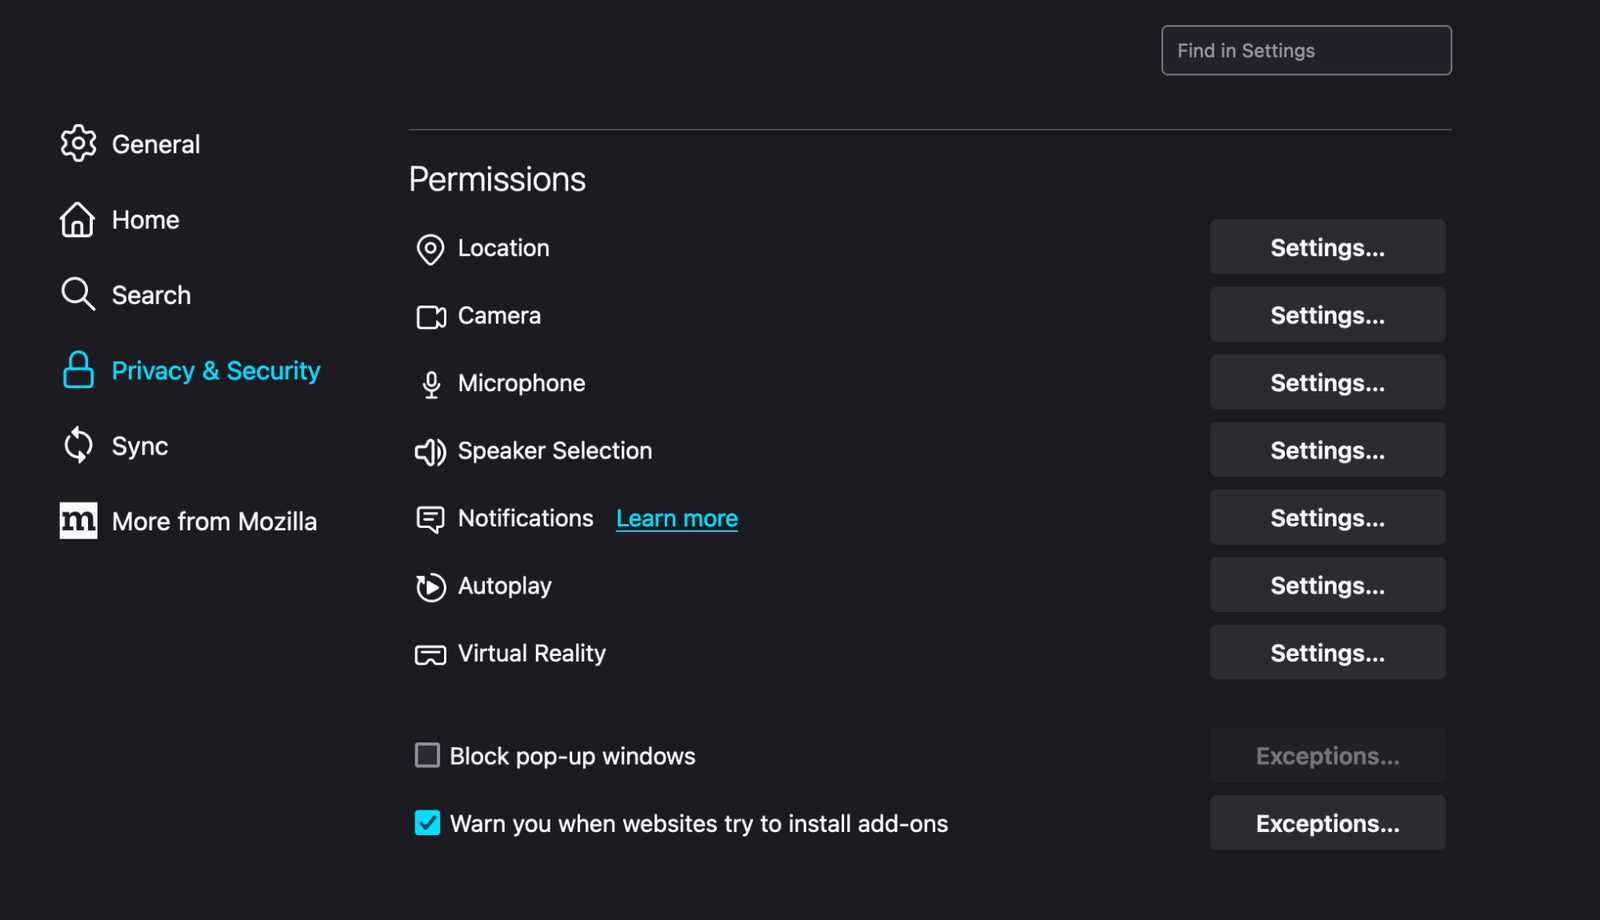
Task: Click the Virtual Reality label text
Action: [531, 653]
